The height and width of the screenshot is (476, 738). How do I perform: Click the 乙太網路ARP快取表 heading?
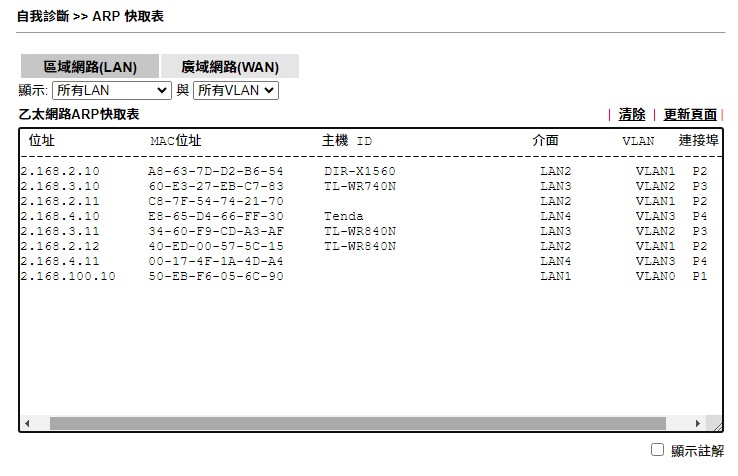(x=79, y=115)
